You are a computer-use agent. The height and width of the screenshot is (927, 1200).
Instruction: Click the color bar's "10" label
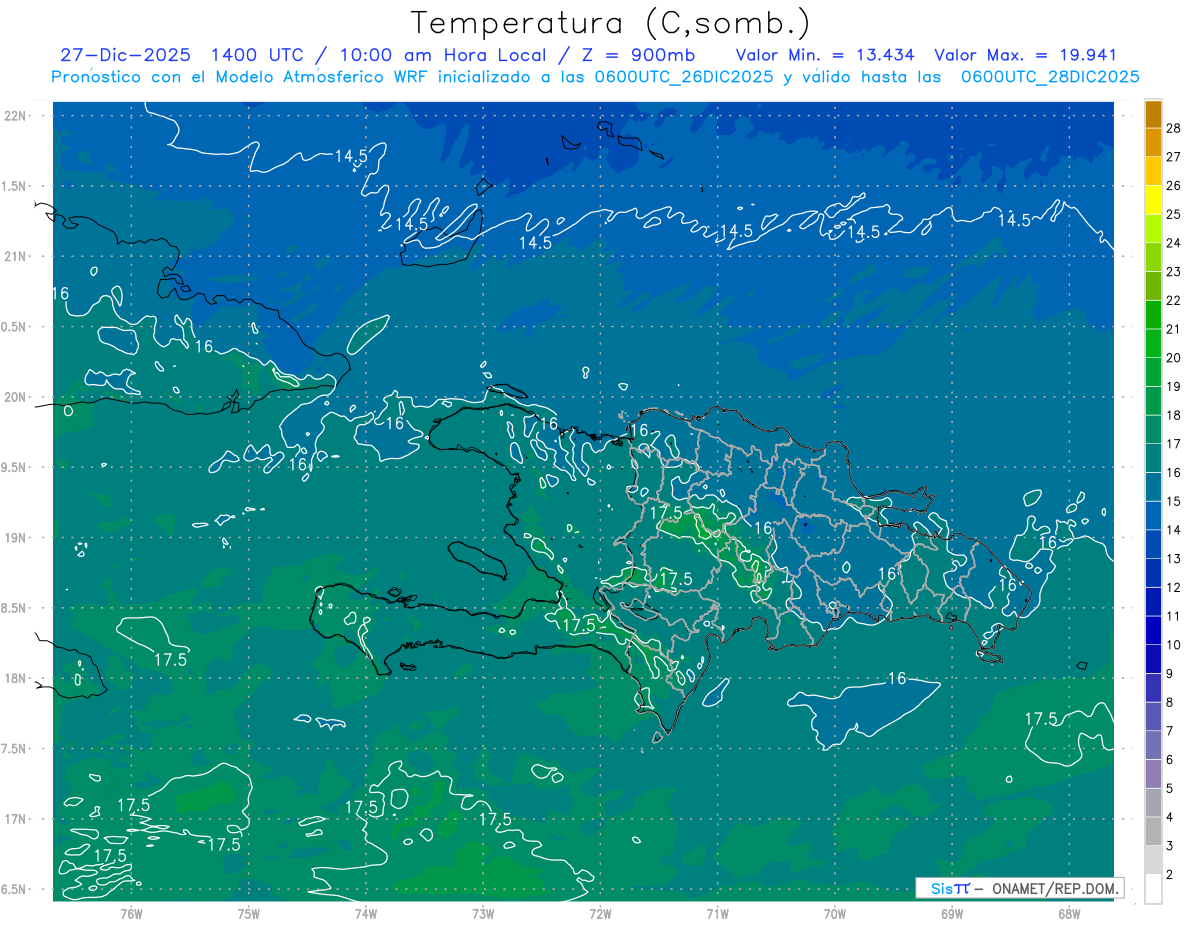(x=1174, y=645)
